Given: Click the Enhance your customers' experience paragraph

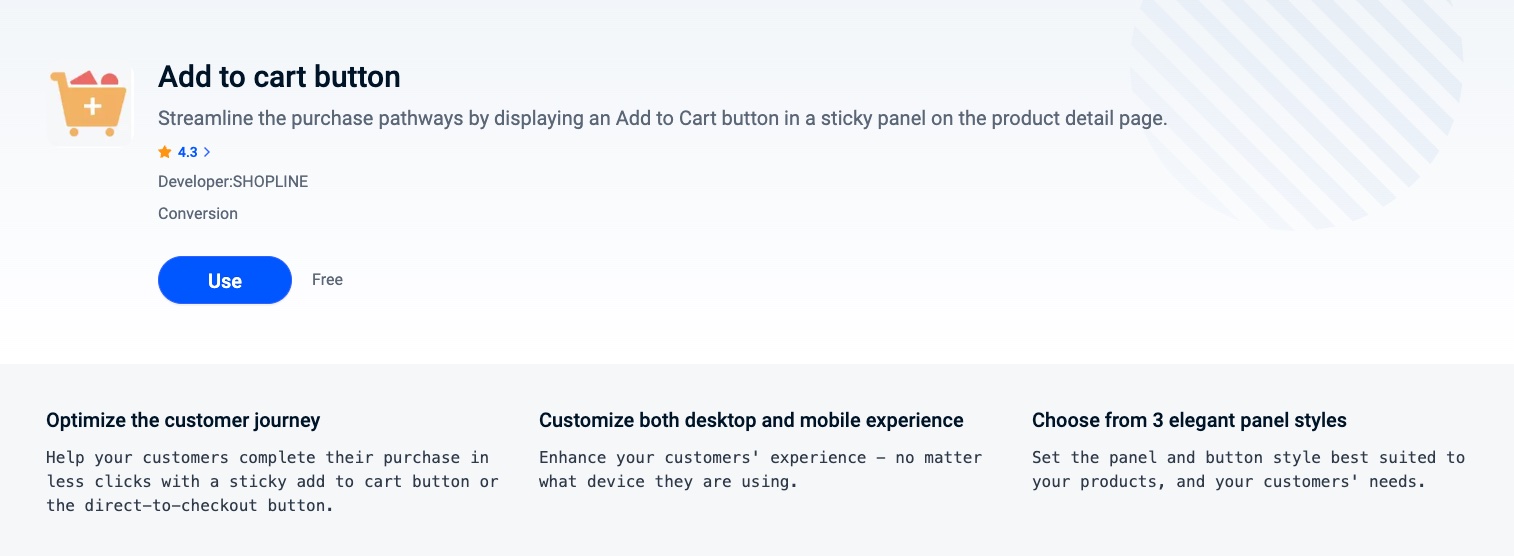Looking at the screenshot, I should 760,469.
